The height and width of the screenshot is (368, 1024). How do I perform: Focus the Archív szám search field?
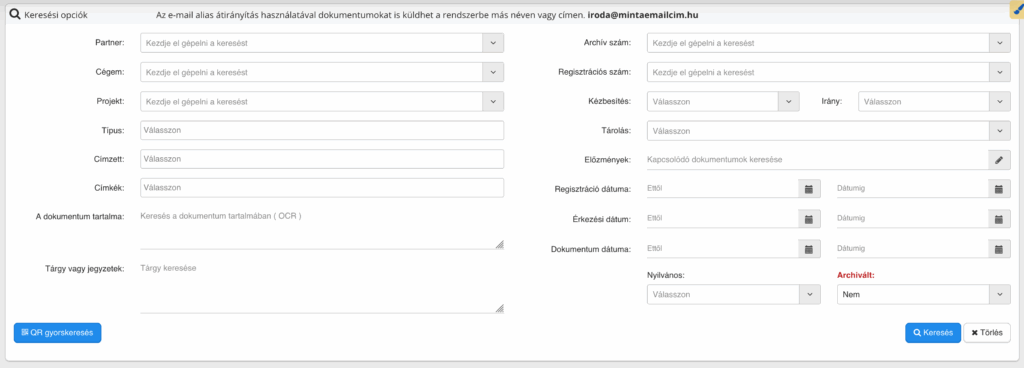[x=818, y=43]
